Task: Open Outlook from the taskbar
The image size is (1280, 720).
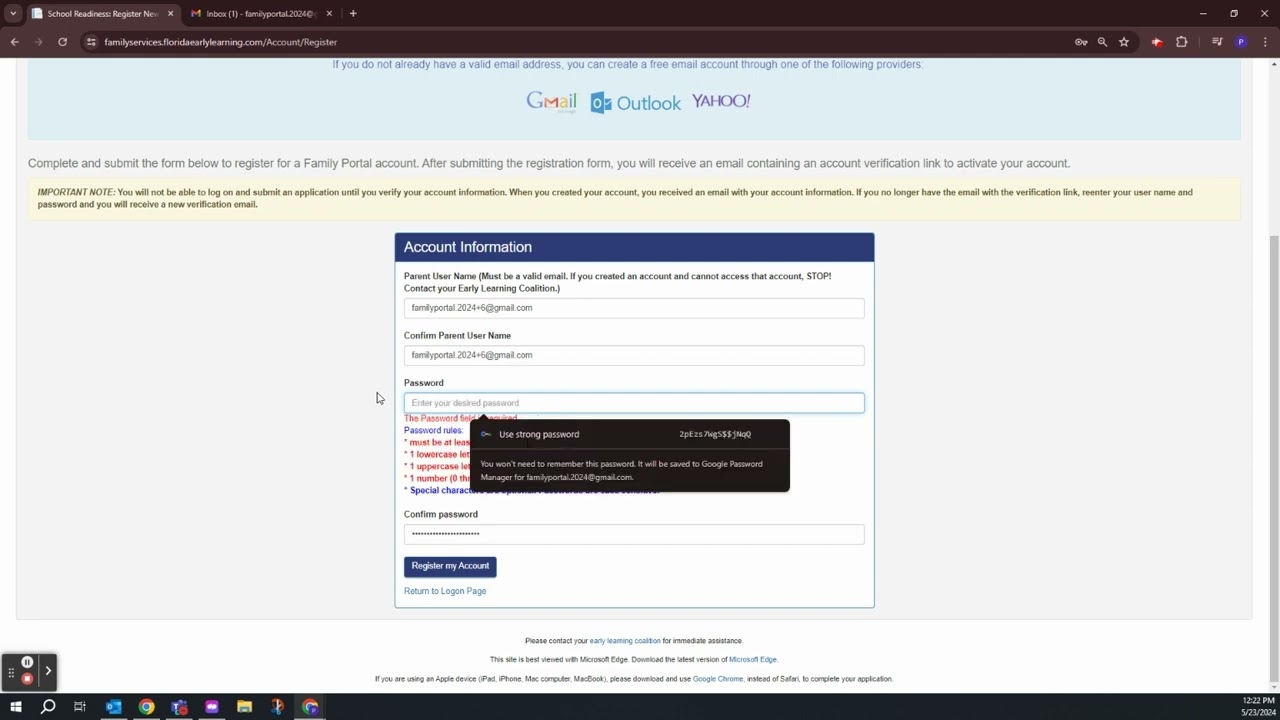Action: click(x=114, y=707)
